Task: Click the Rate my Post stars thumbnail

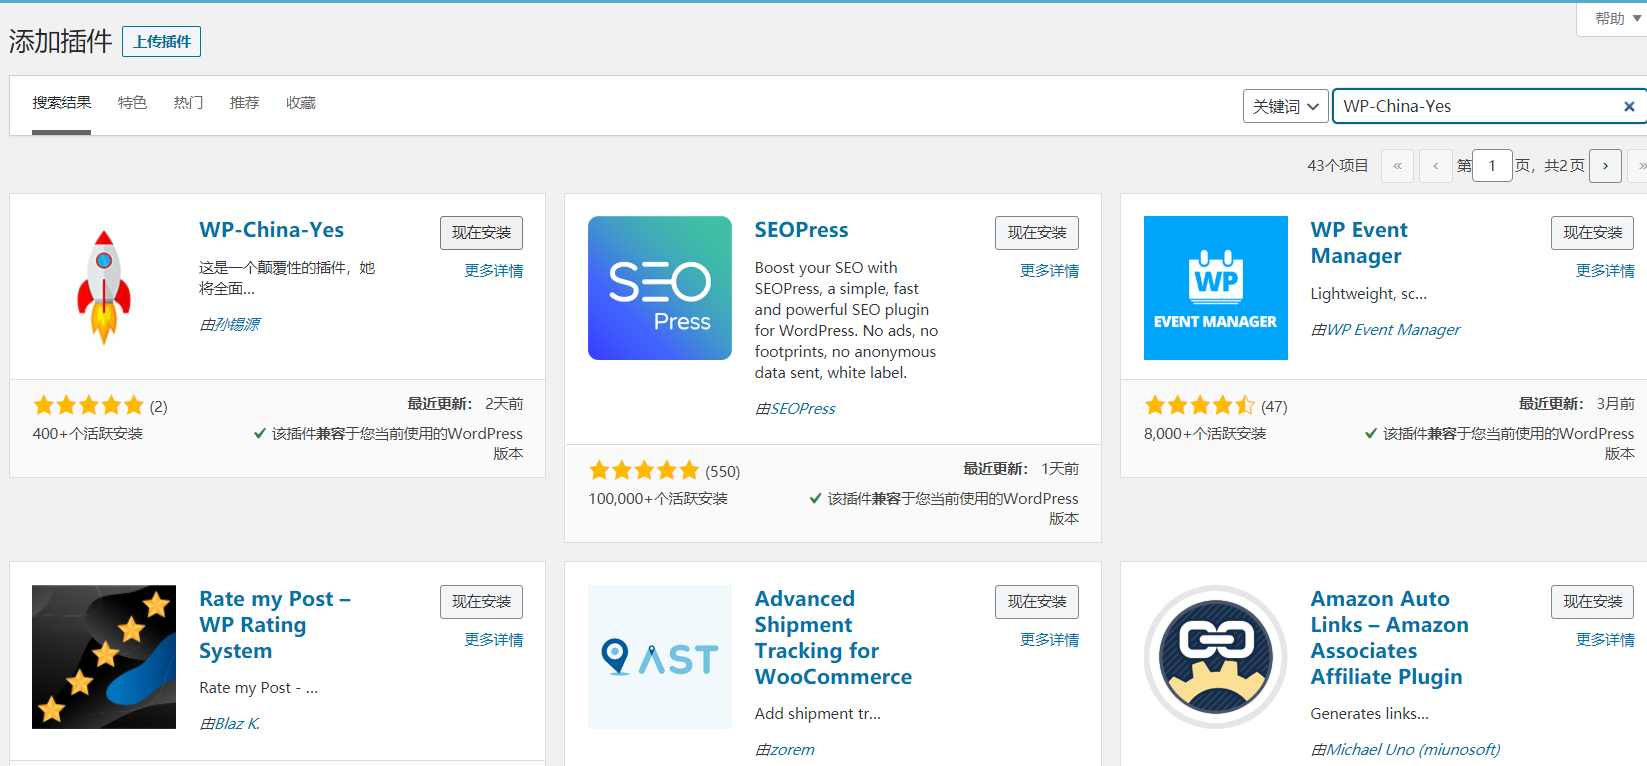Action: click(x=104, y=657)
